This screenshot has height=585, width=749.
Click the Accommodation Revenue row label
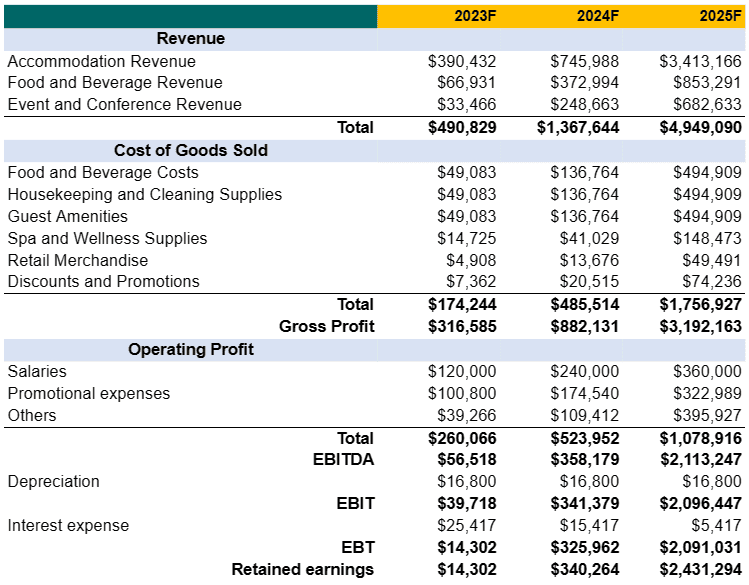[x=102, y=61]
